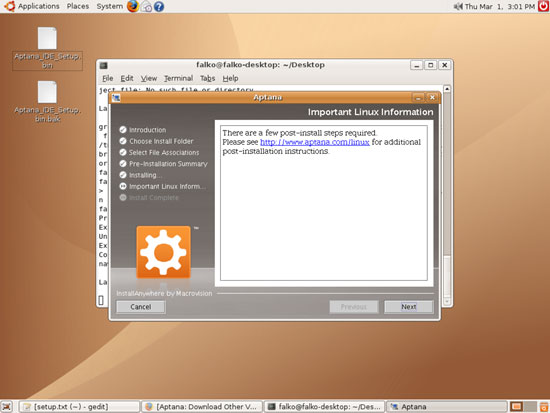Image resolution: width=550 pixels, height=413 pixels.
Task: Click the Select File Associations step icon
Action: 123,152
